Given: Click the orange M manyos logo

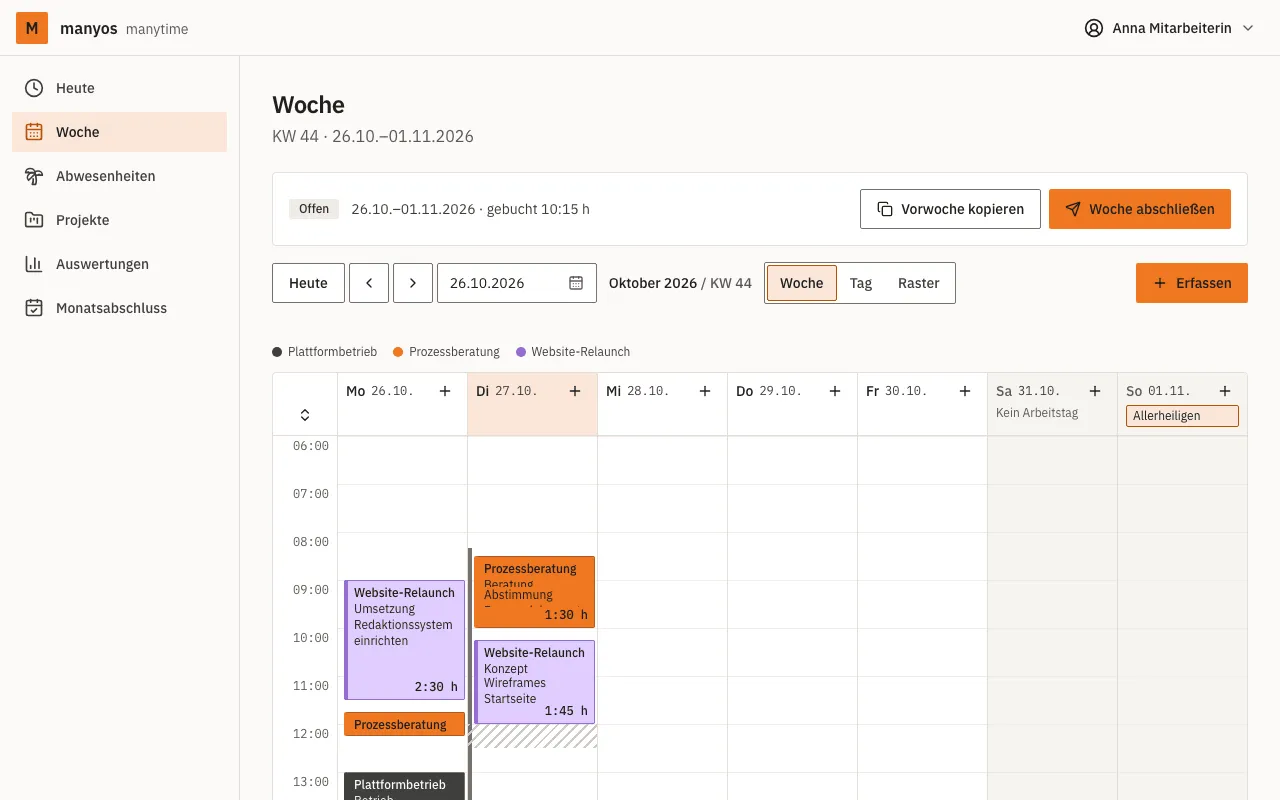Looking at the screenshot, I should pyautogui.click(x=32, y=28).
